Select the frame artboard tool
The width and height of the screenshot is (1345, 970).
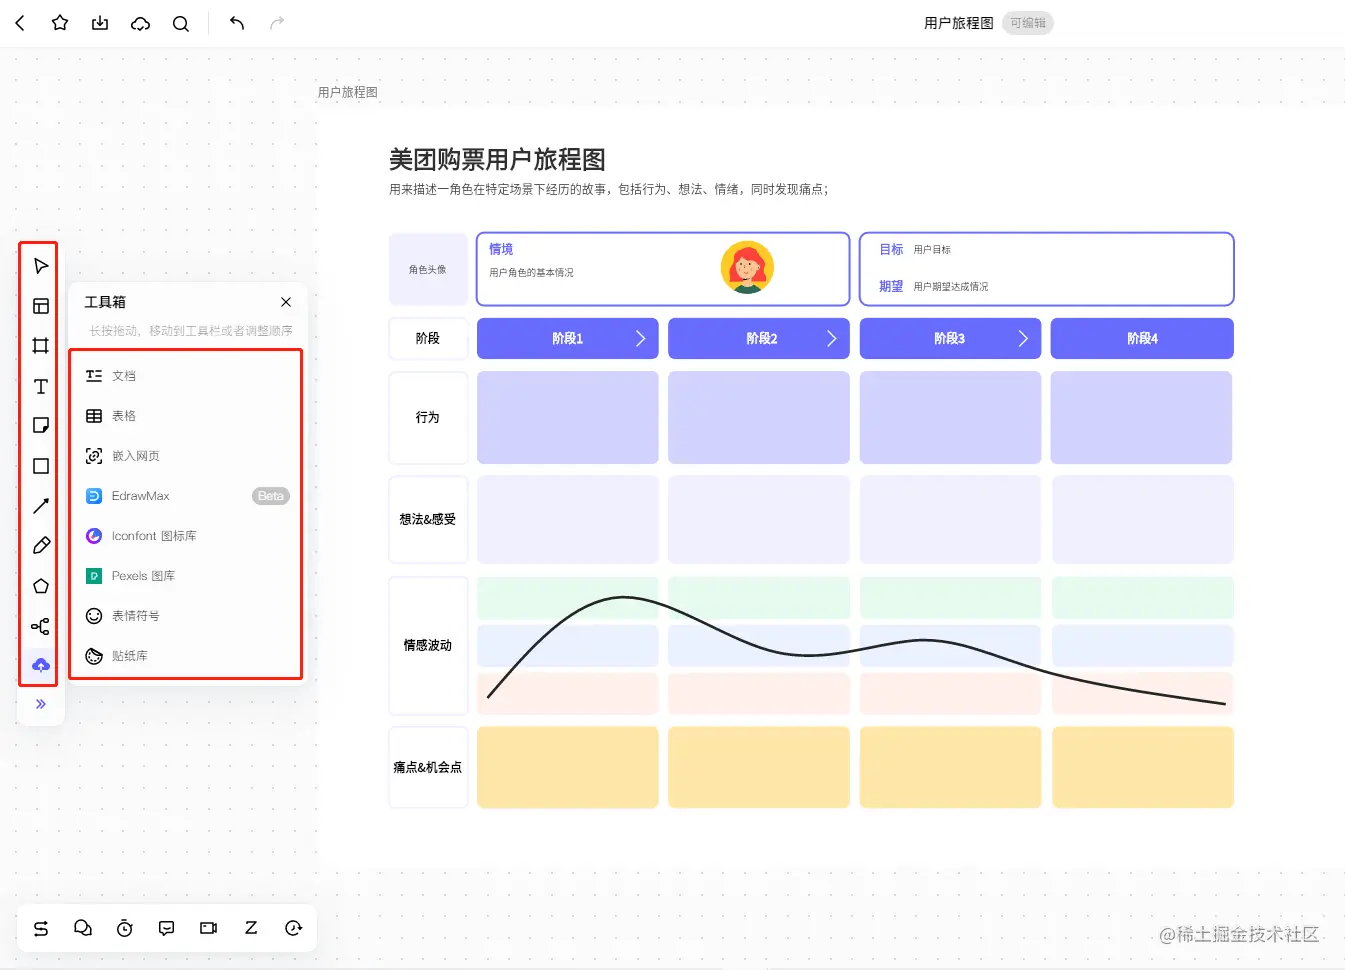41,346
